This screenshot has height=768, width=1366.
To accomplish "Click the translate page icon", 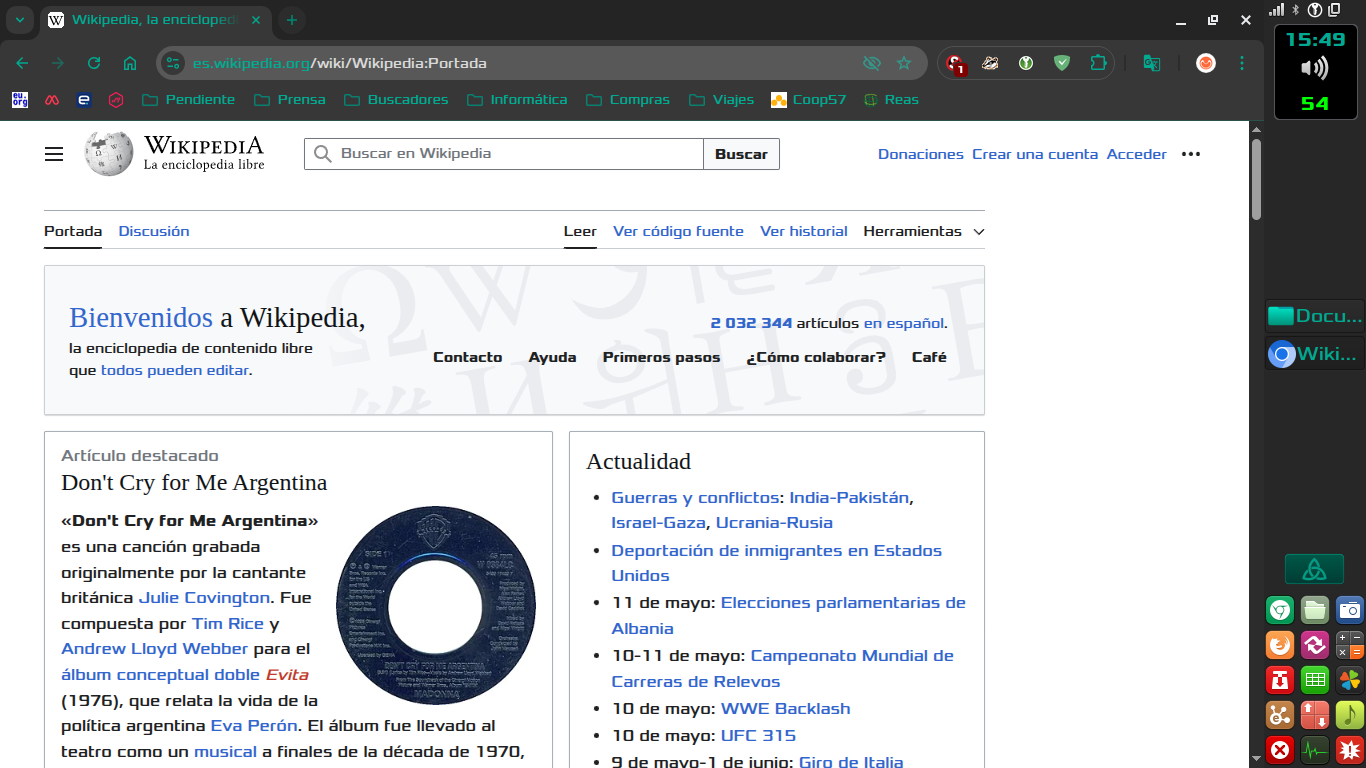I will coord(1152,63).
